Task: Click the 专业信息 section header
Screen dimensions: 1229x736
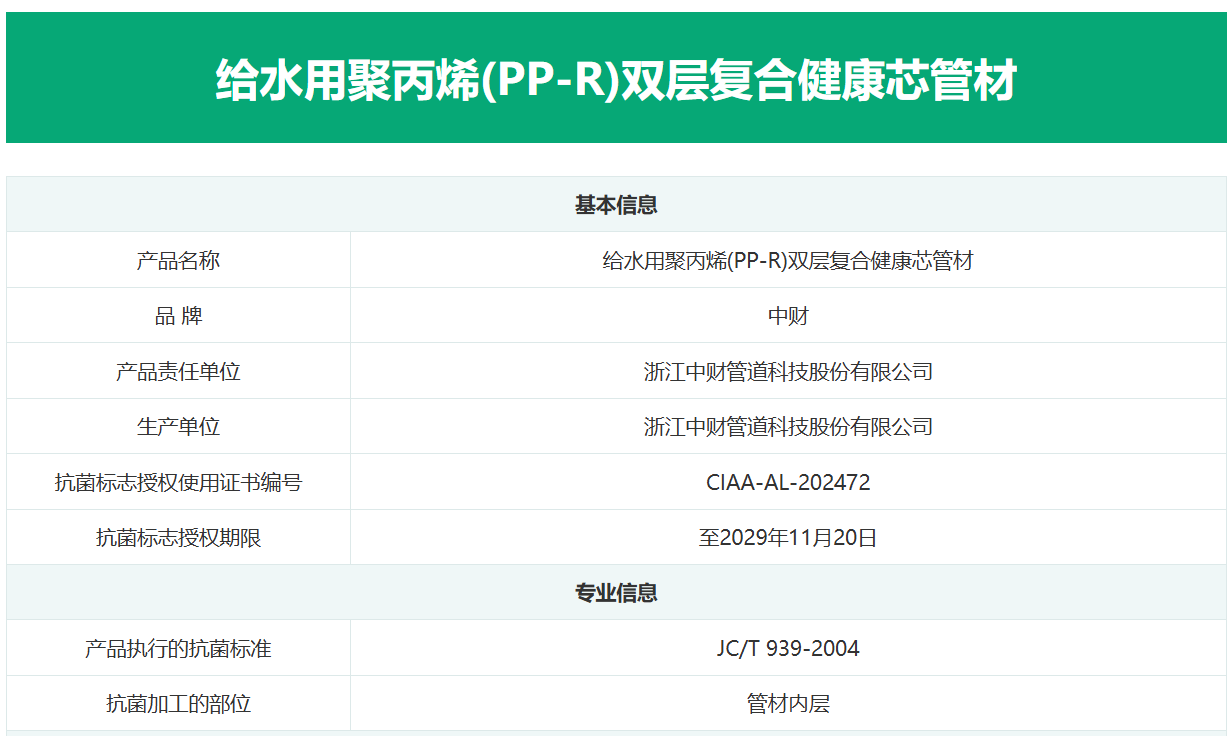Action: pos(616,593)
